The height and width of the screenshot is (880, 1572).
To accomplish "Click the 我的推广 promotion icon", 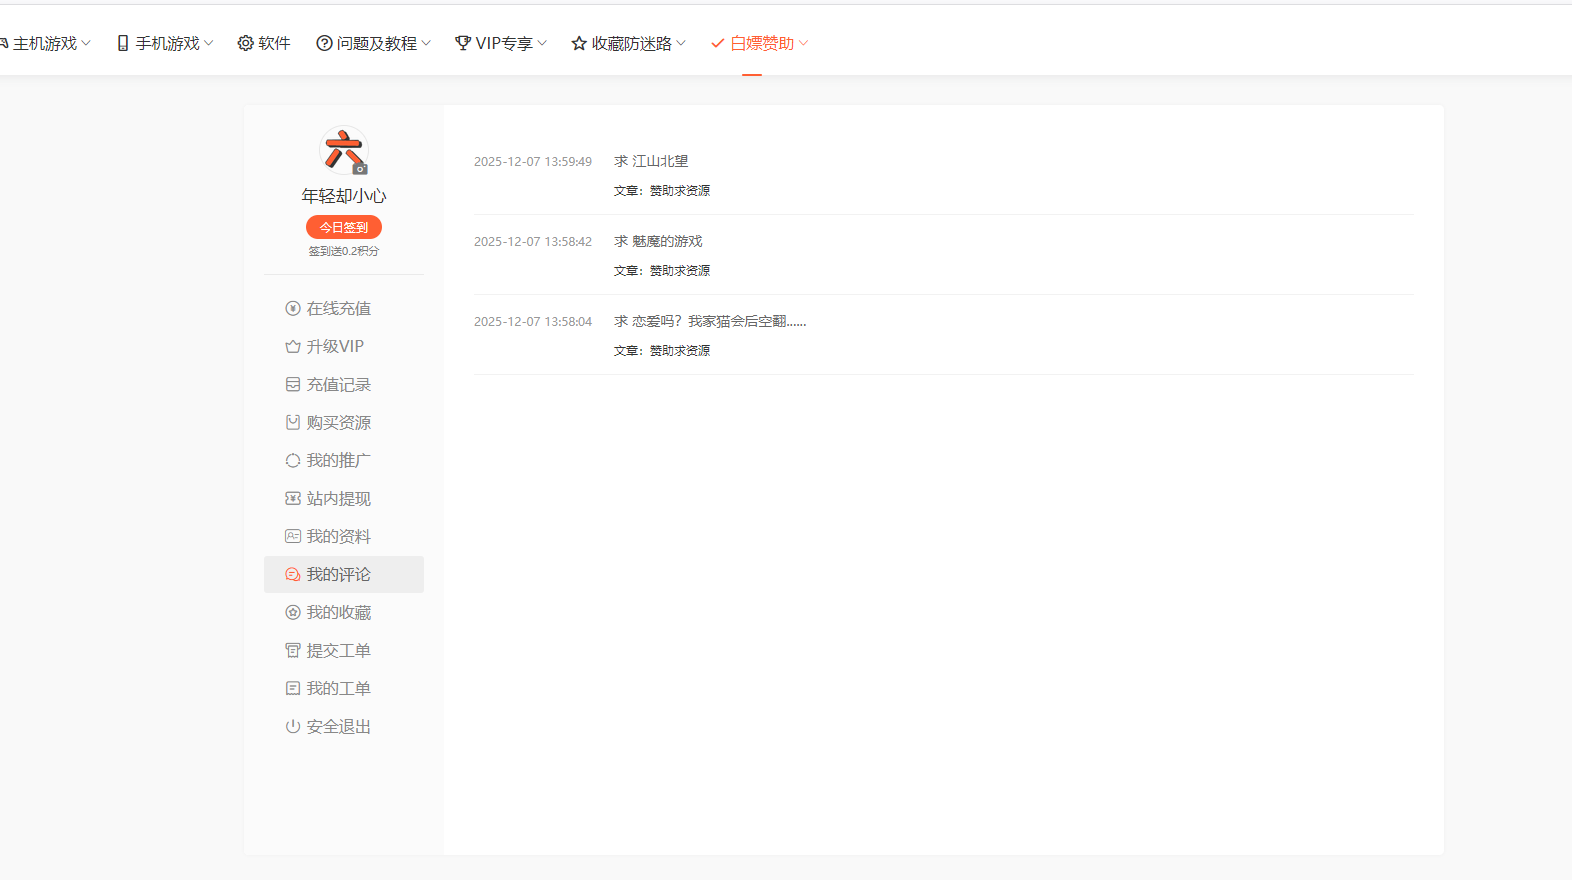I will click(x=293, y=461).
